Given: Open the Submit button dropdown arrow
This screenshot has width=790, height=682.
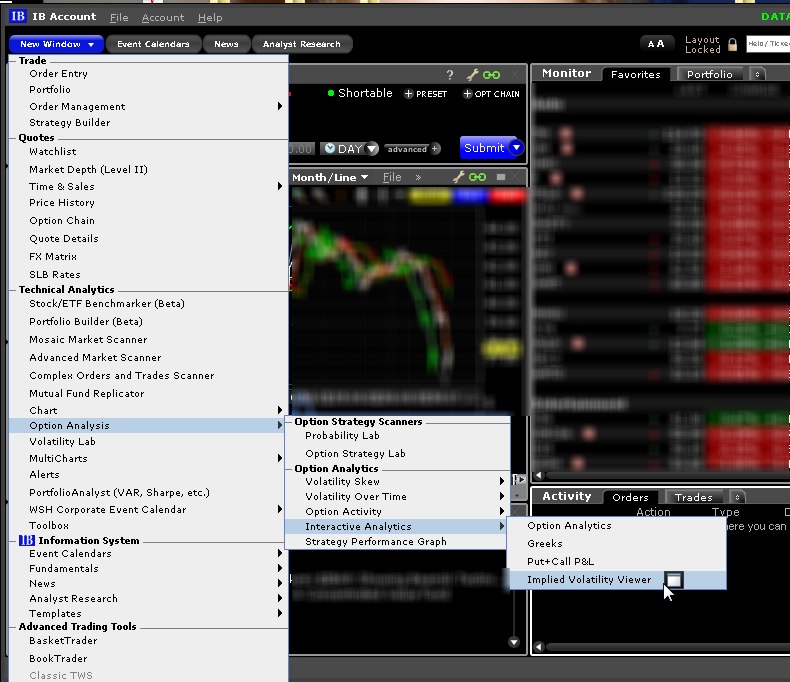Looking at the screenshot, I should [x=516, y=148].
